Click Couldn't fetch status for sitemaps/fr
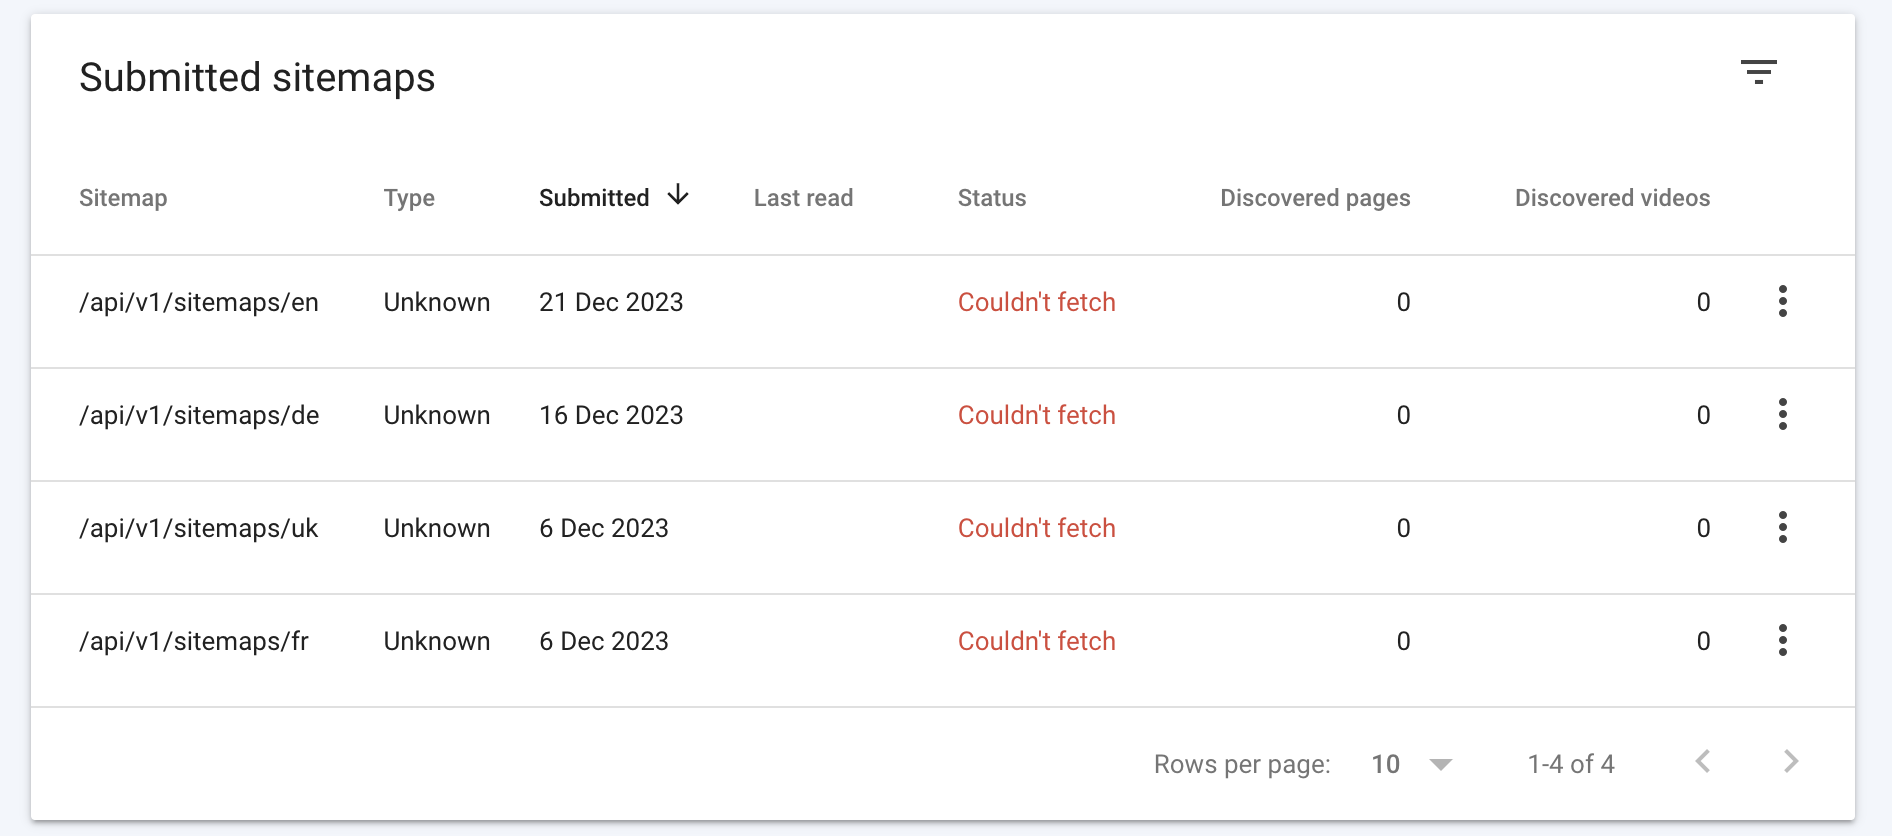The width and height of the screenshot is (1892, 836). (1036, 641)
